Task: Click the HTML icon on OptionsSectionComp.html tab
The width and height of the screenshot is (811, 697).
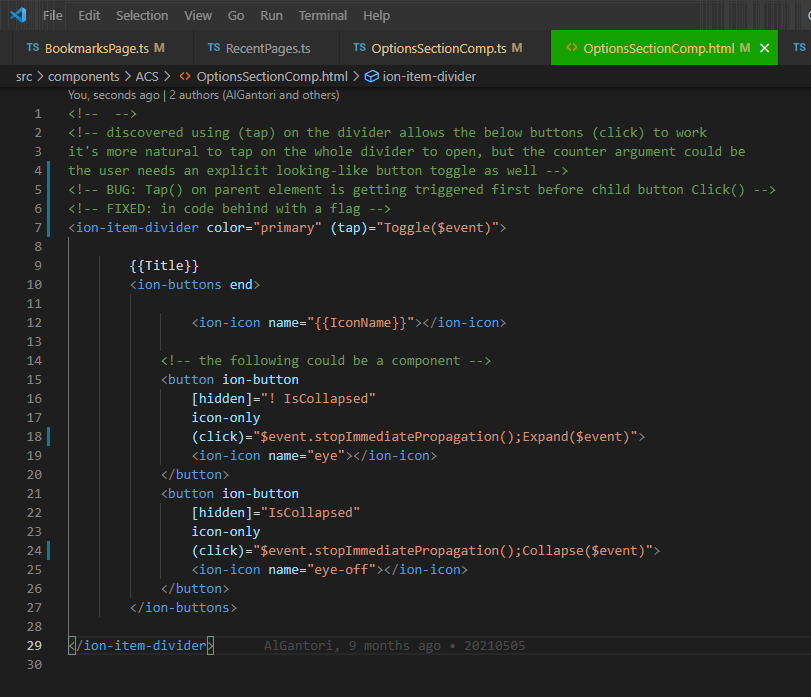Action: tap(574, 46)
